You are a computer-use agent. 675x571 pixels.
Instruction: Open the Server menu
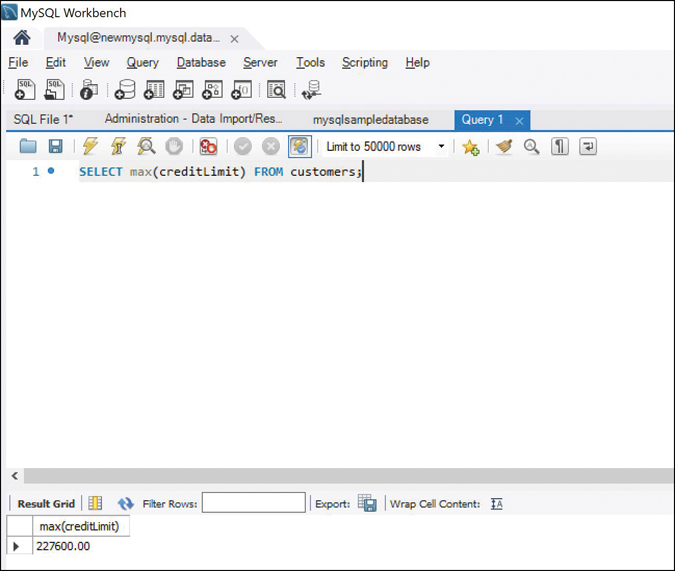[260, 62]
